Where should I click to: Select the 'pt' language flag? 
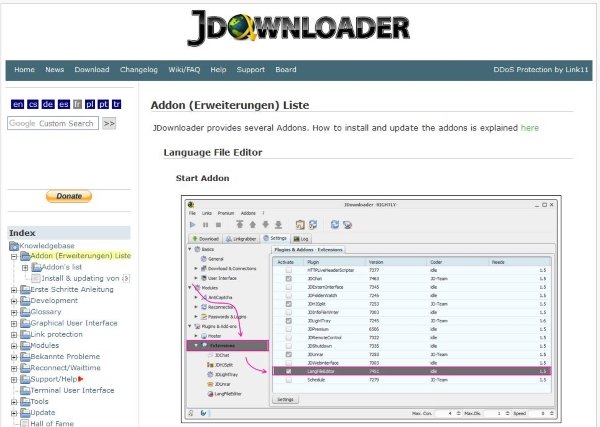coord(103,104)
